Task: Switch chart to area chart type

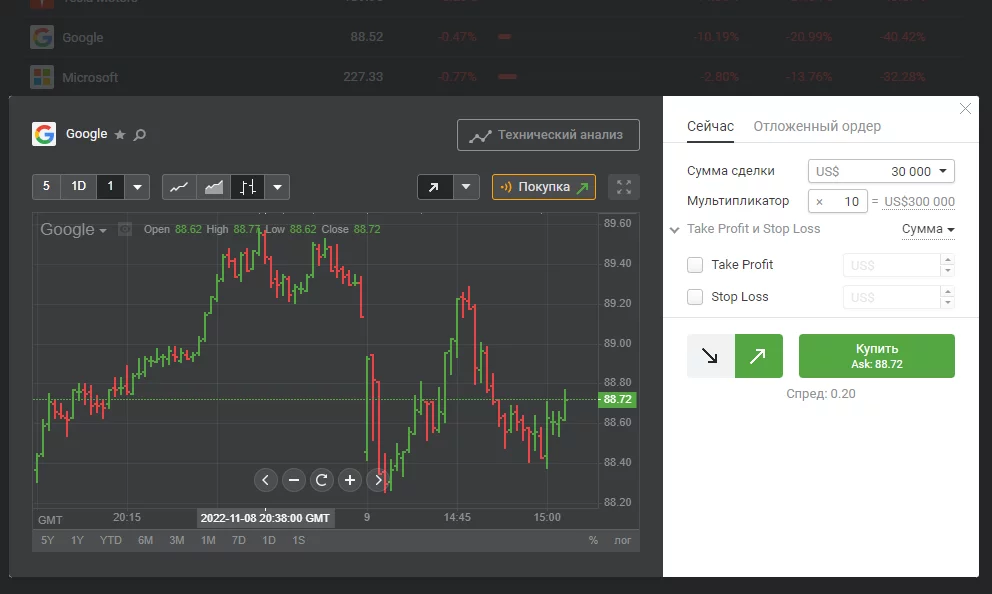Action: pos(213,187)
